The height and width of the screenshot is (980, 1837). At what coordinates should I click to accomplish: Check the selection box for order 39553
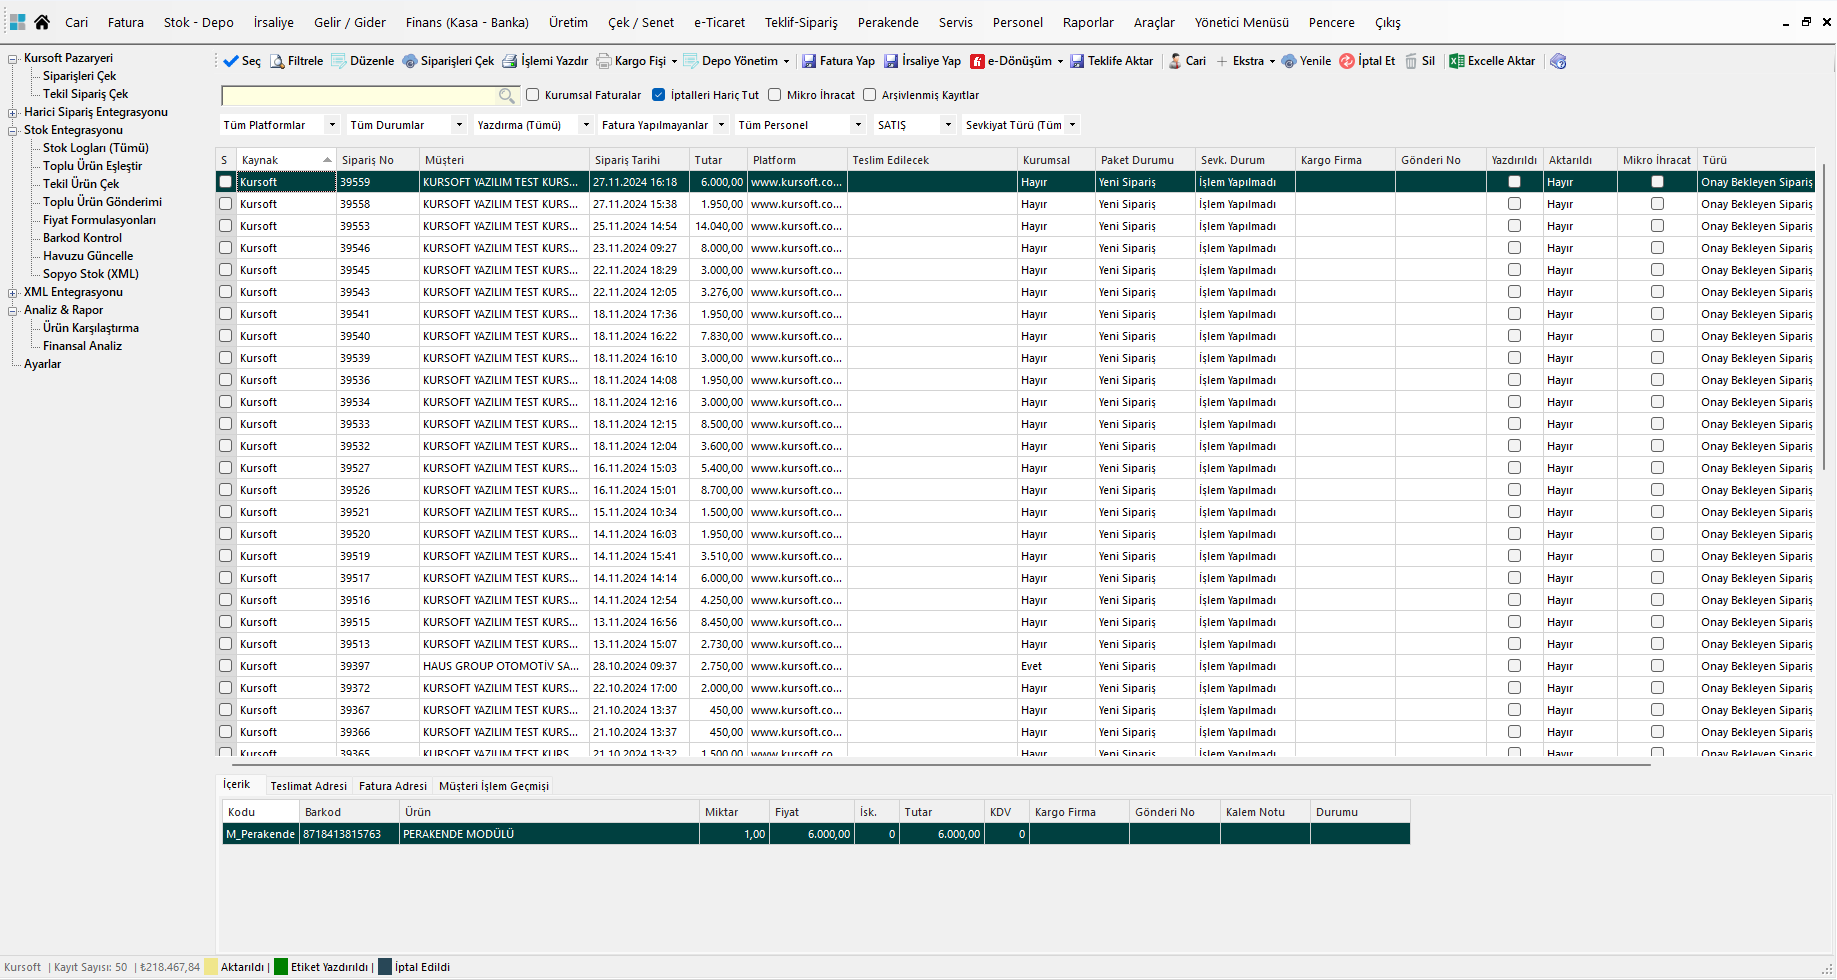(x=226, y=226)
